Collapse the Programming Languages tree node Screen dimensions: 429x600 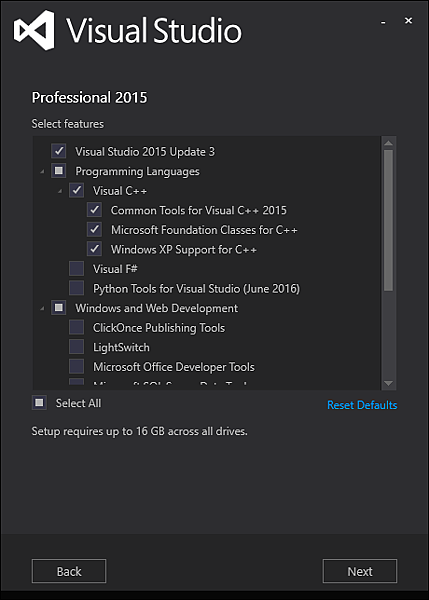click(42, 172)
